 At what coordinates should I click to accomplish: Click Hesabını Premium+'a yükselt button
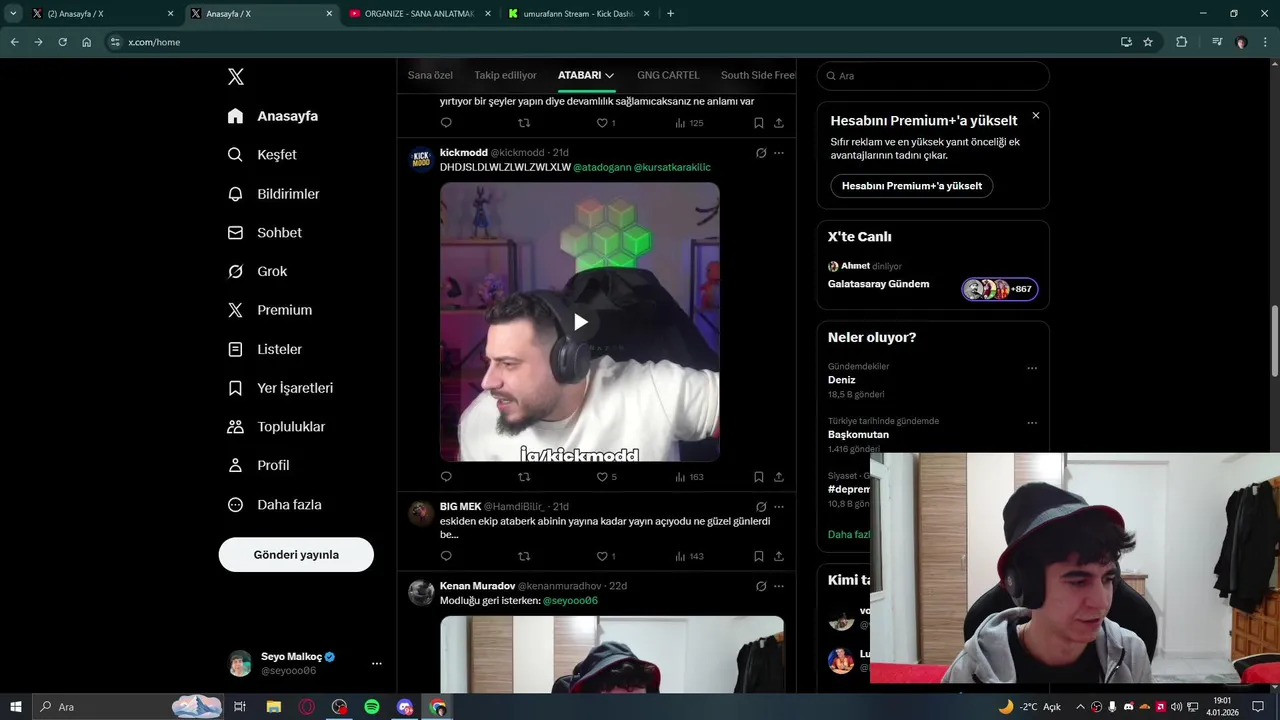(911, 186)
